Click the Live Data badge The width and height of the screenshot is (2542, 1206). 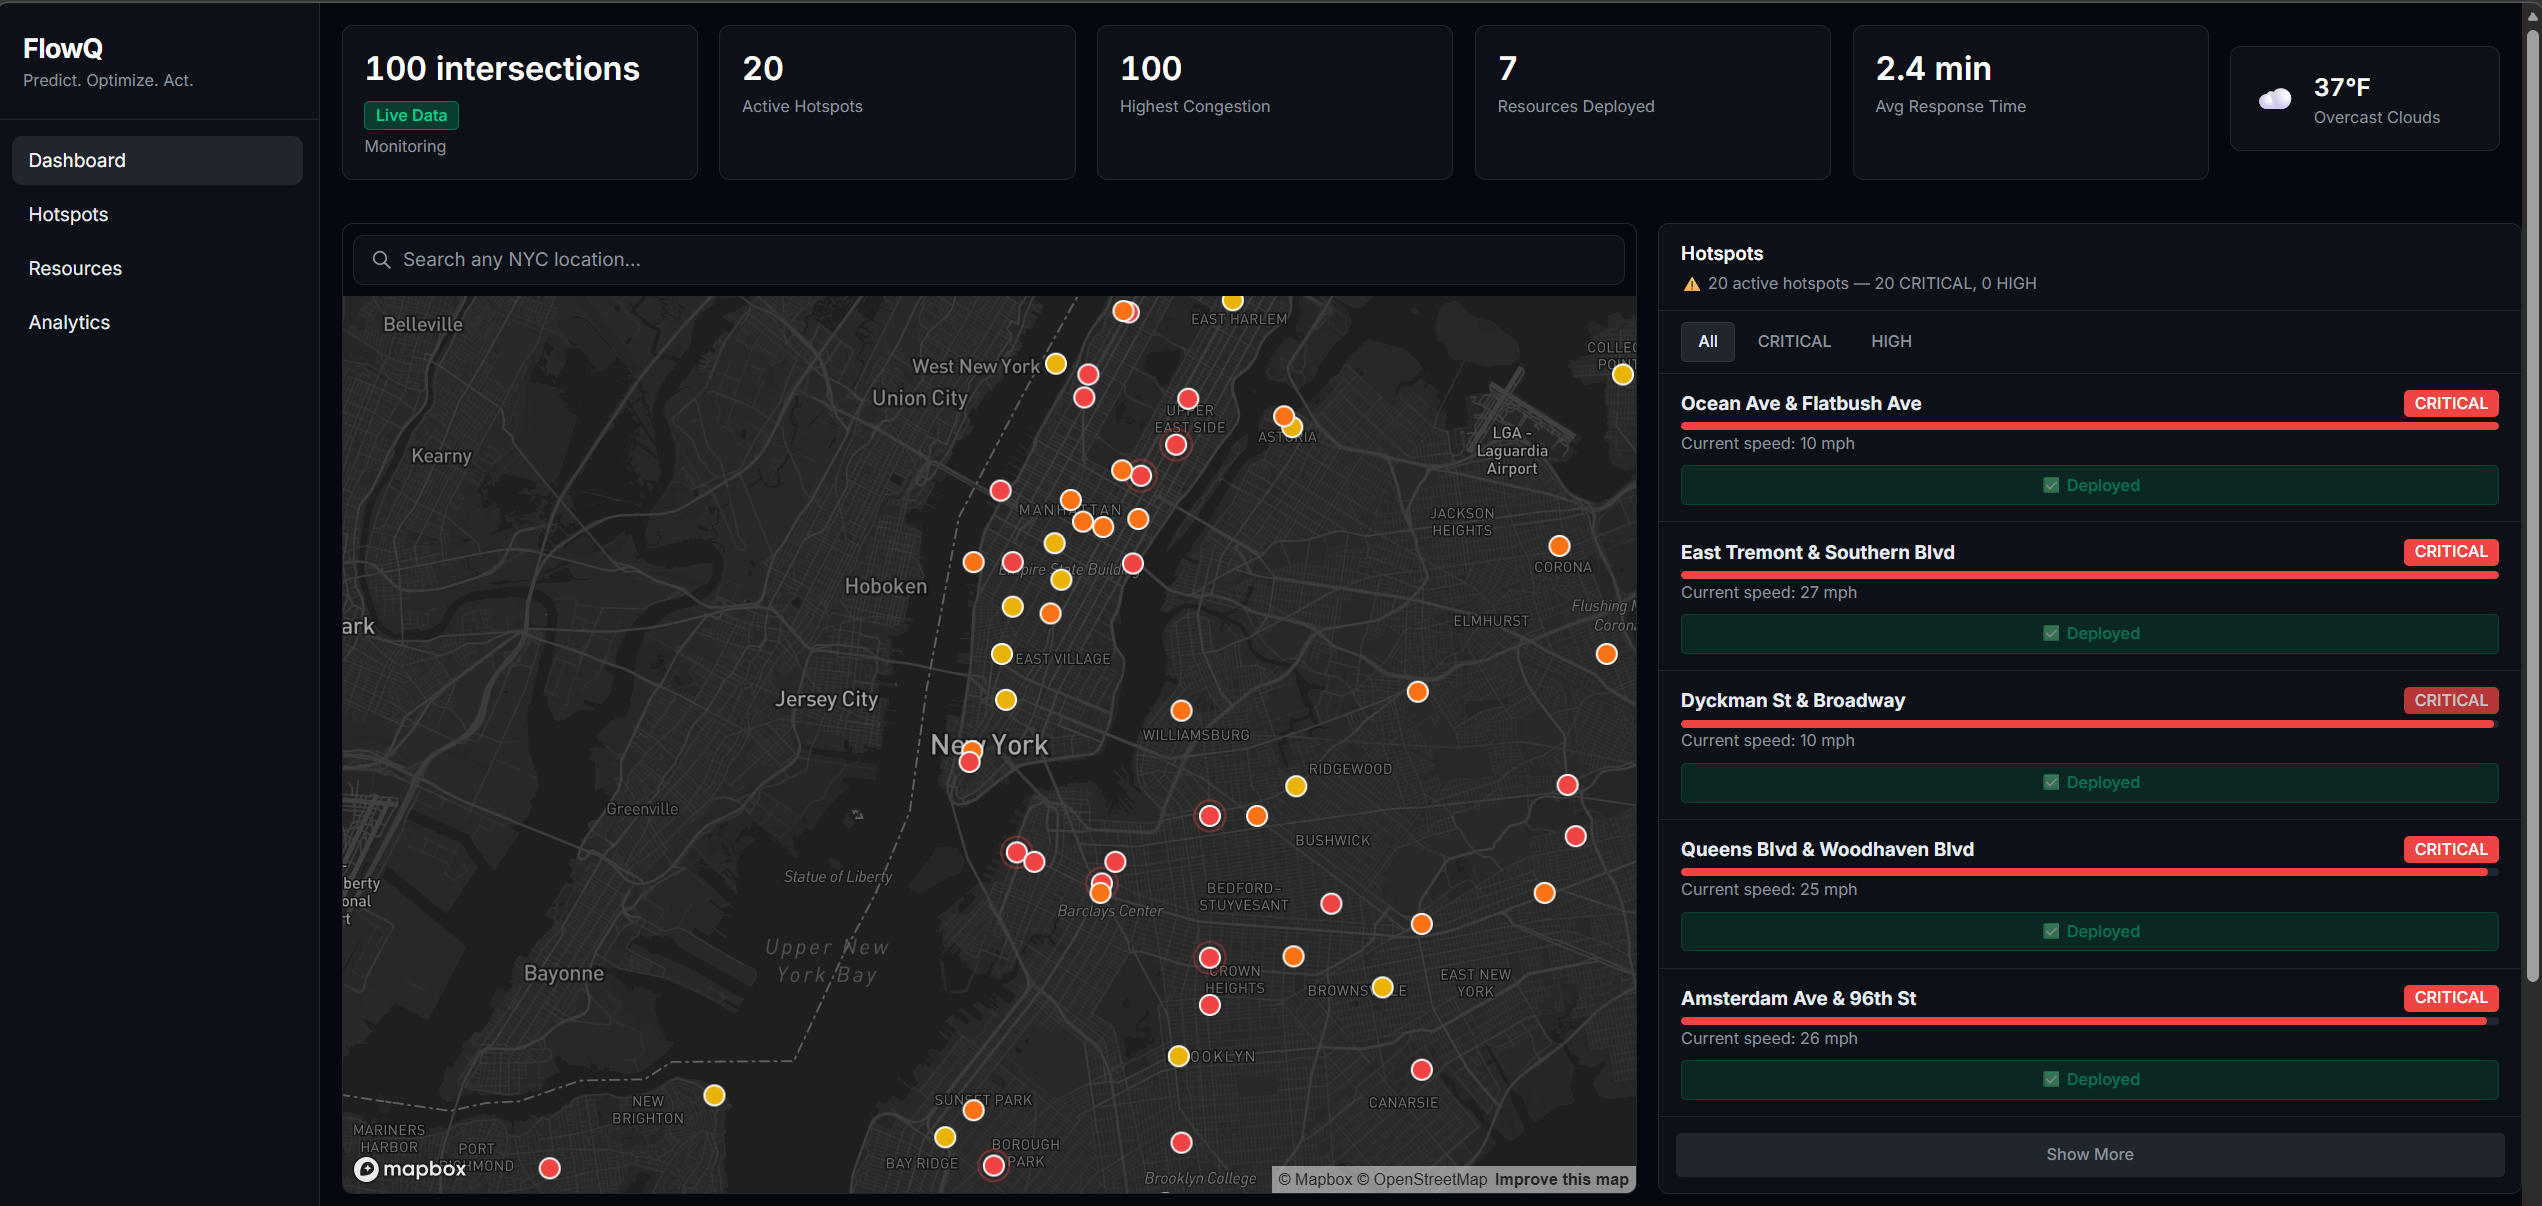[x=411, y=116]
